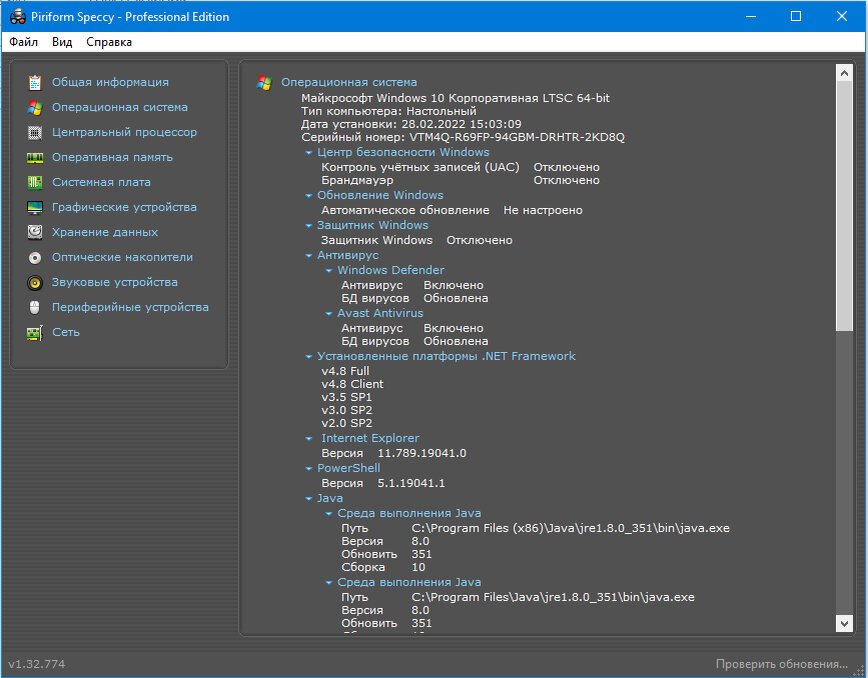Image resolution: width=868 pixels, height=678 pixels.
Task: Collapse Avast Antivirus subsection
Action: click(329, 314)
